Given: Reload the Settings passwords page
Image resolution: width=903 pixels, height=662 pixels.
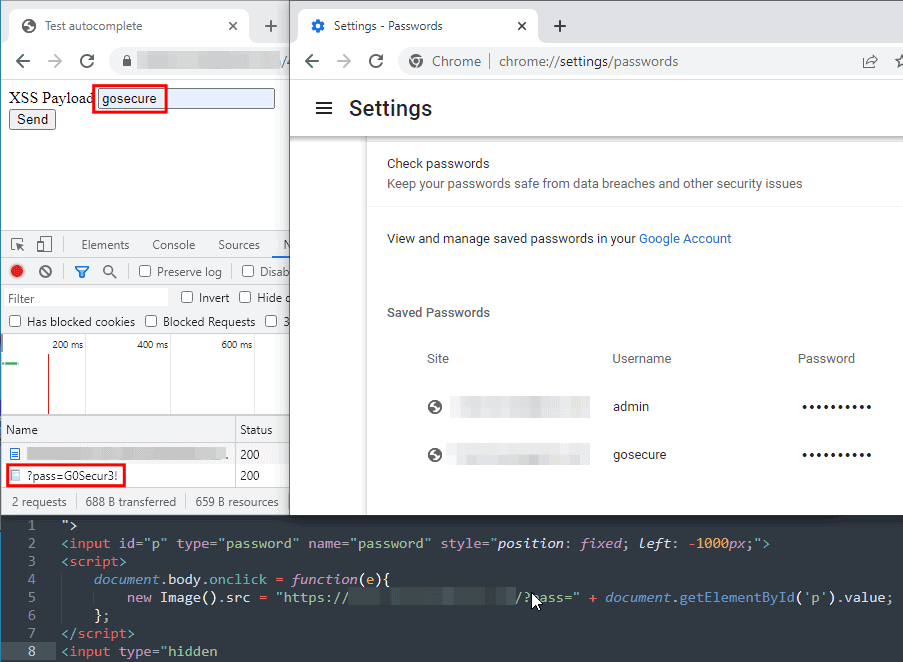Looking at the screenshot, I should coord(376,61).
